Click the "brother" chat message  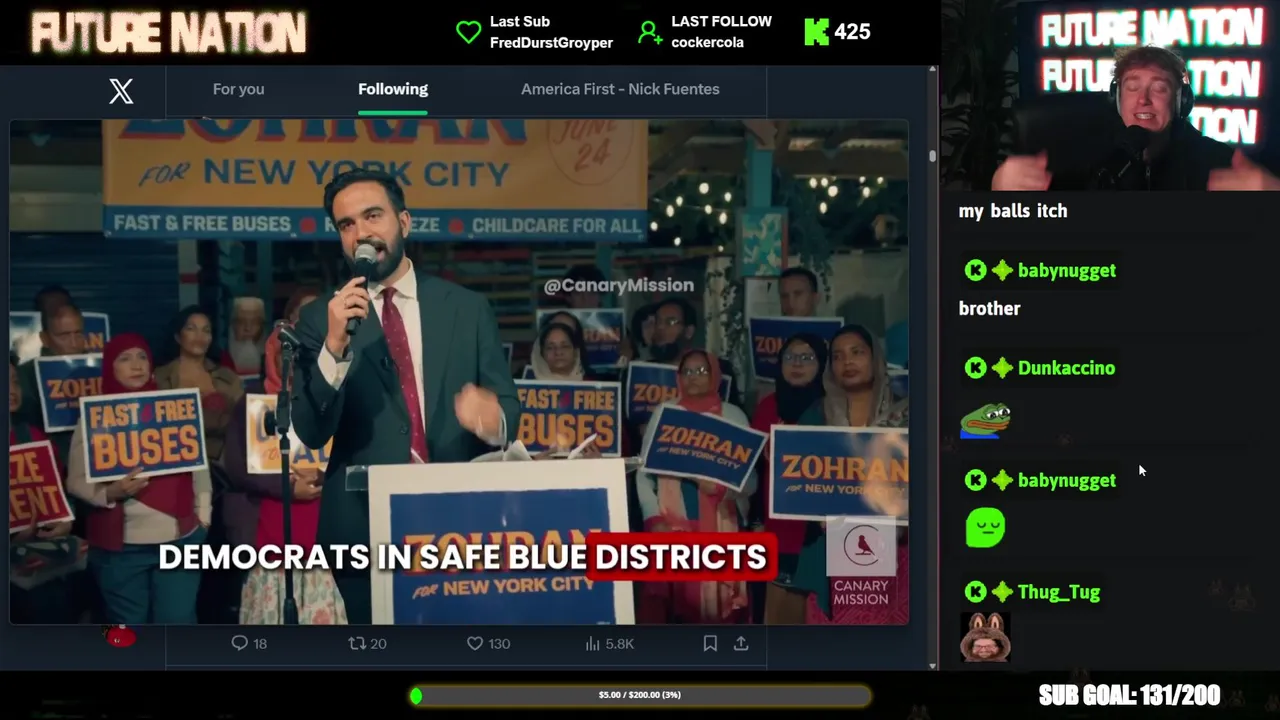pos(990,308)
